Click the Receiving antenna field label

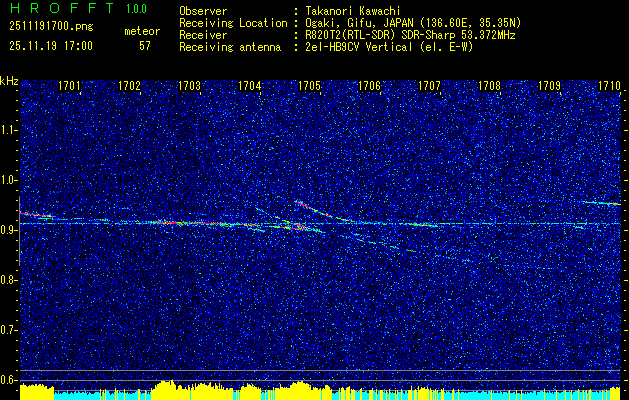pyautogui.click(x=230, y=47)
